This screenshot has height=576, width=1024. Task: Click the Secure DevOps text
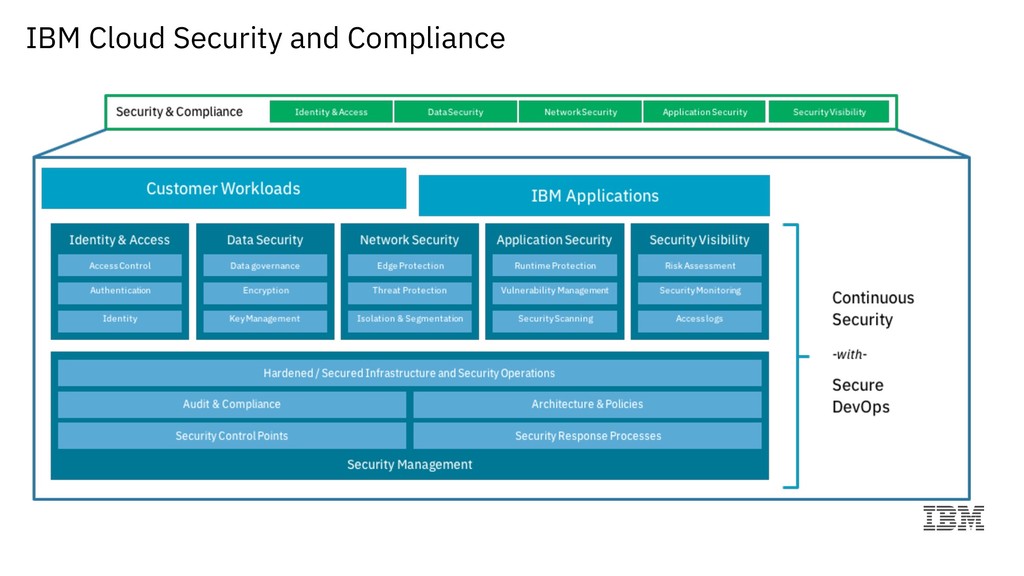(x=860, y=396)
